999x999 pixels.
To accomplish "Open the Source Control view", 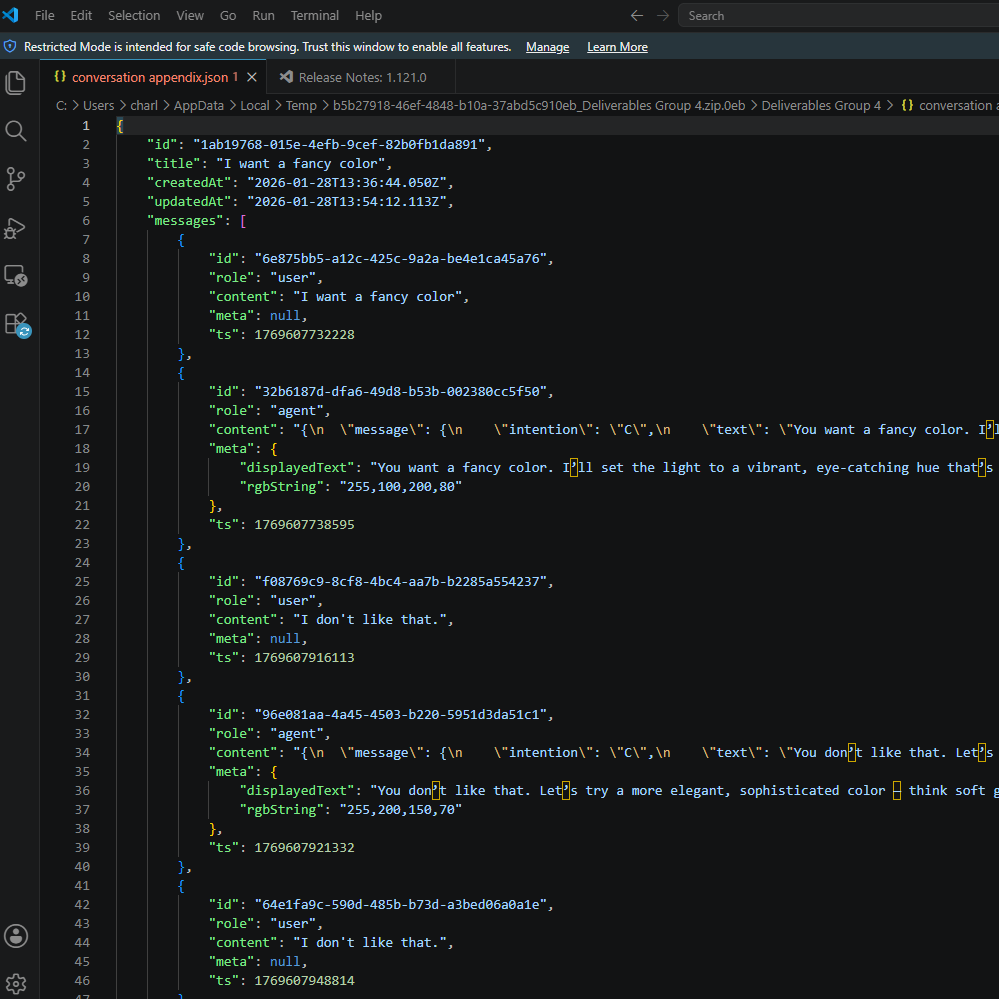I will pyautogui.click(x=16, y=179).
